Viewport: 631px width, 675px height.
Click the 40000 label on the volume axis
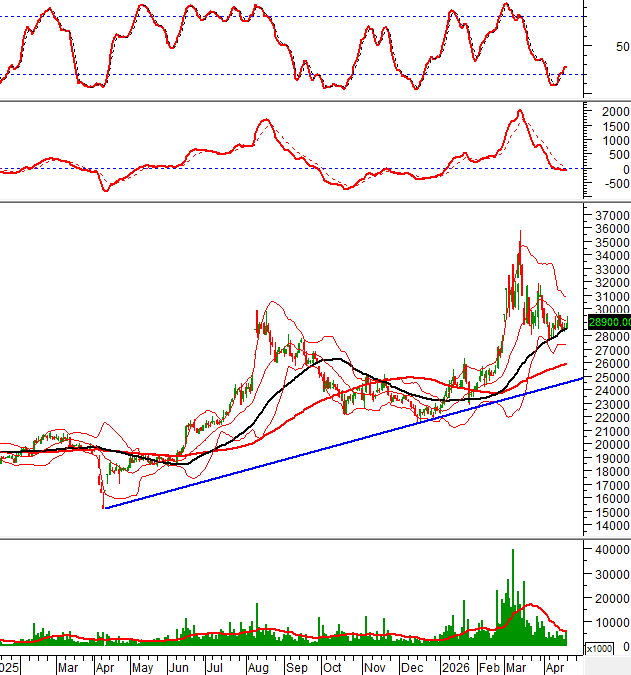[609, 550]
